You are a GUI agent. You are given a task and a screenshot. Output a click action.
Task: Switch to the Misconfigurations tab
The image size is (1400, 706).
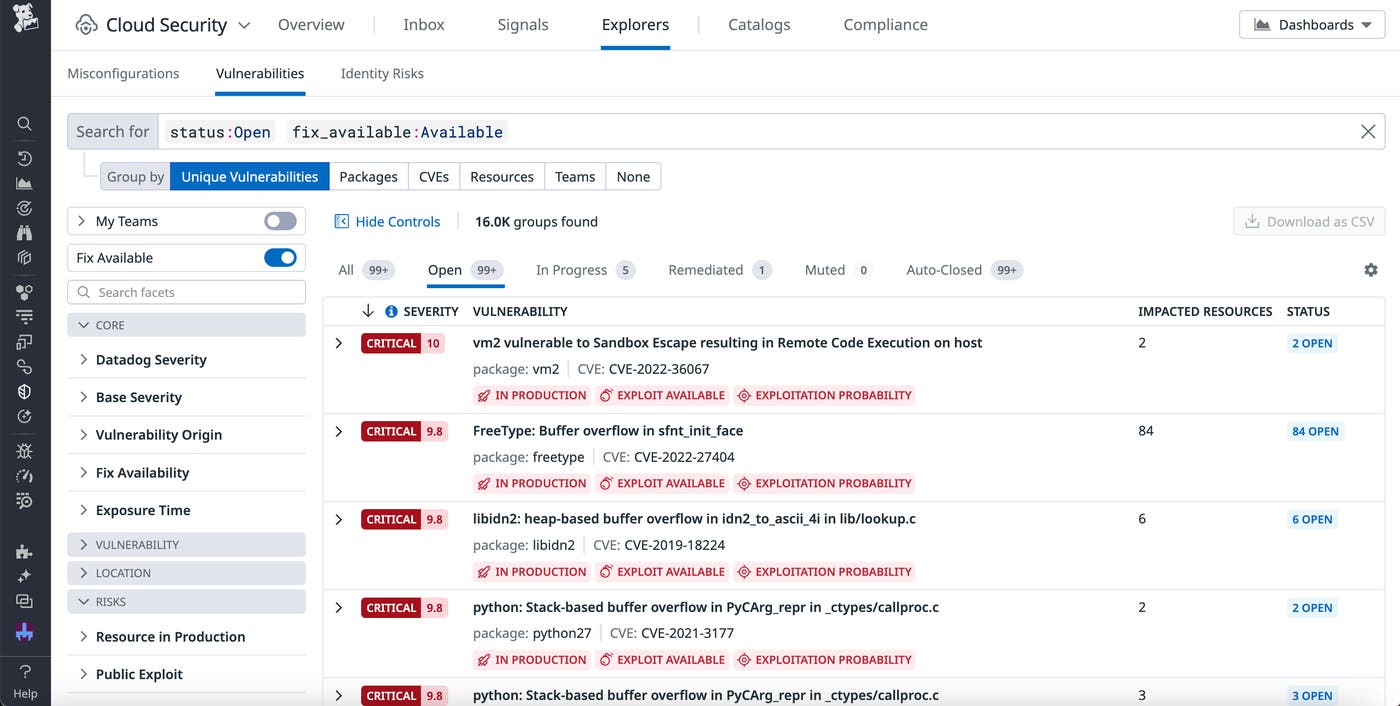point(123,73)
